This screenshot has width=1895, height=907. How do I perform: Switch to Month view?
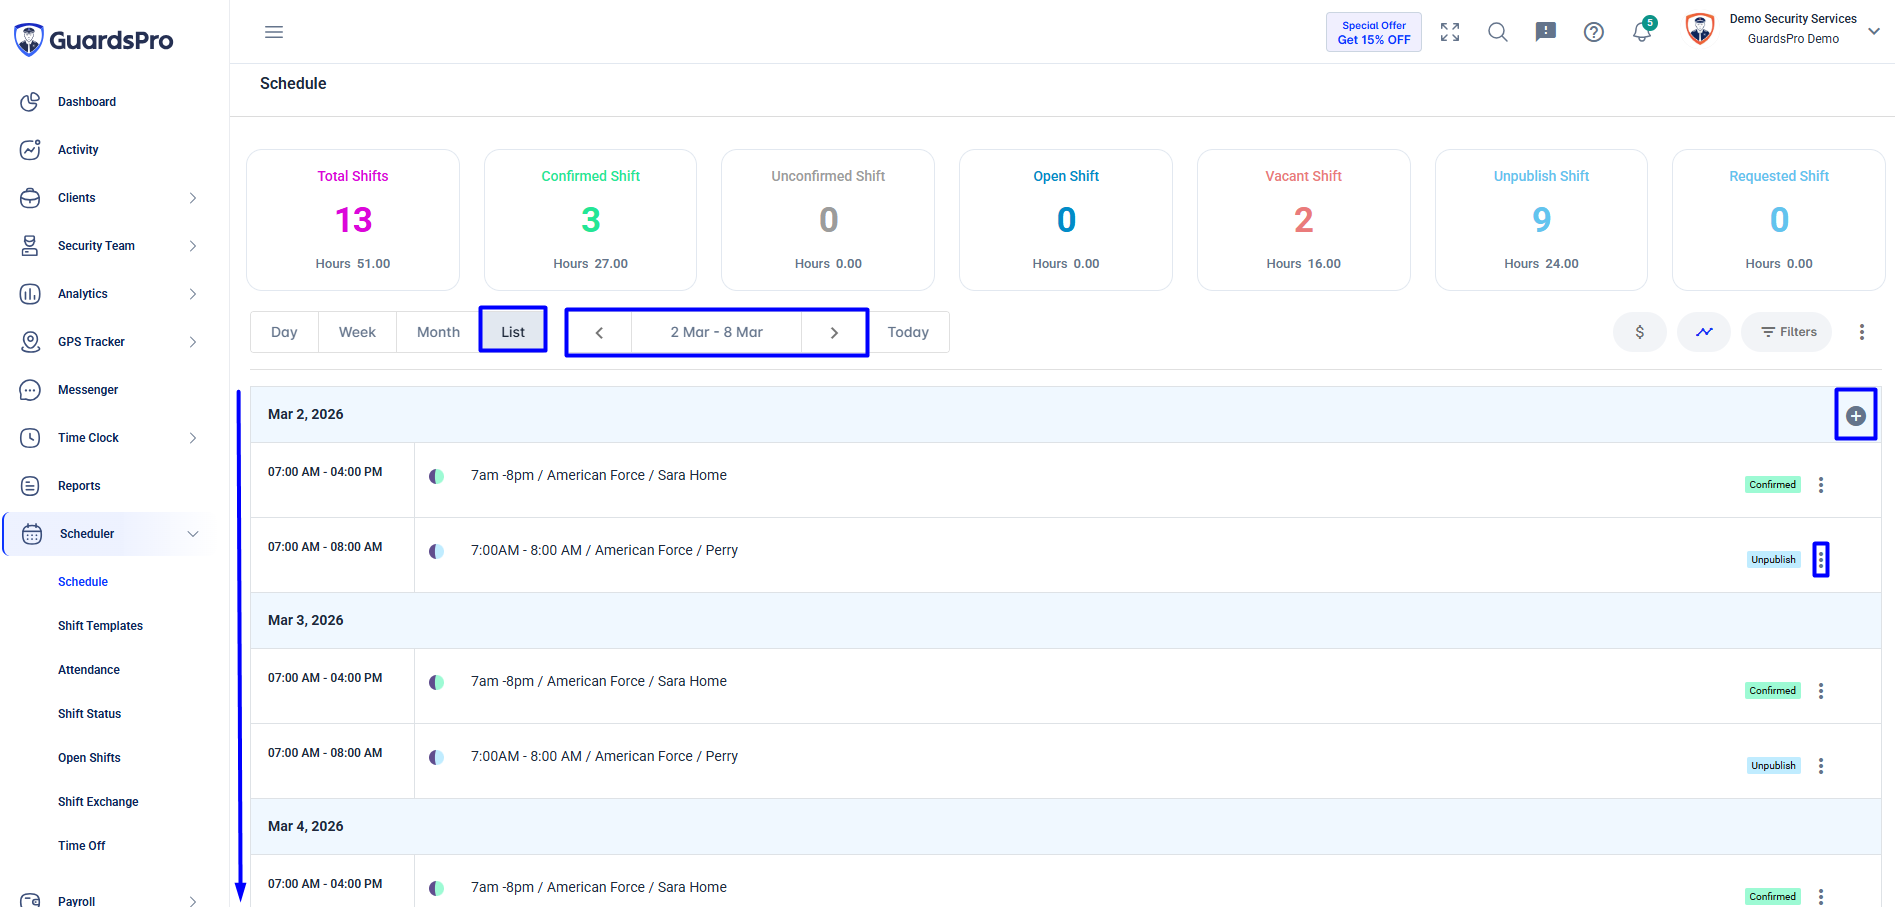pos(438,332)
